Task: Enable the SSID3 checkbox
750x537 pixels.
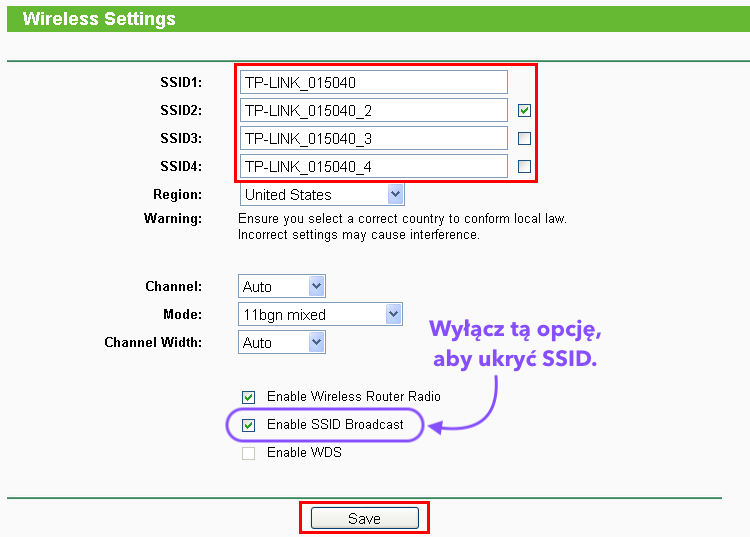Action: pyautogui.click(x=524, y=138)
